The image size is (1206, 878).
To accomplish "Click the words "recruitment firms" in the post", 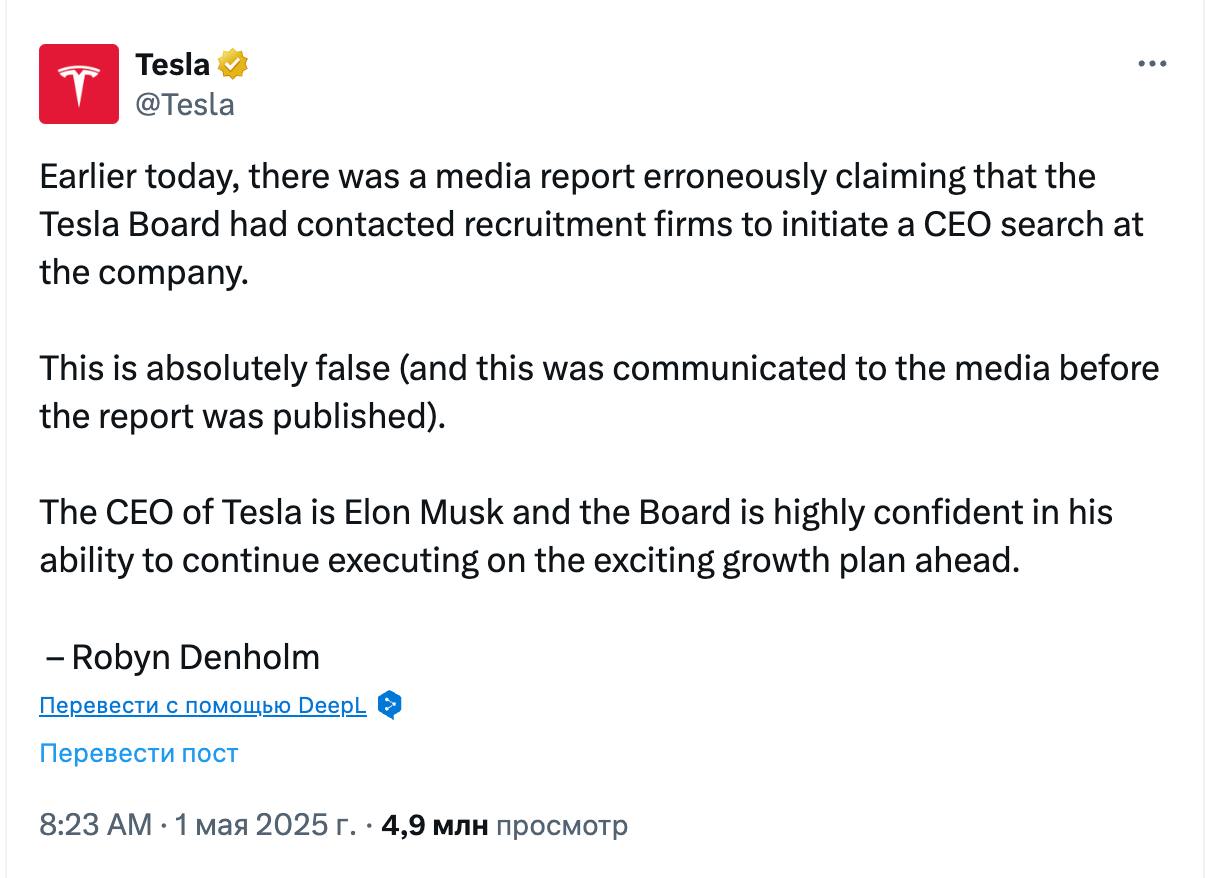I will tap(528, 224).
